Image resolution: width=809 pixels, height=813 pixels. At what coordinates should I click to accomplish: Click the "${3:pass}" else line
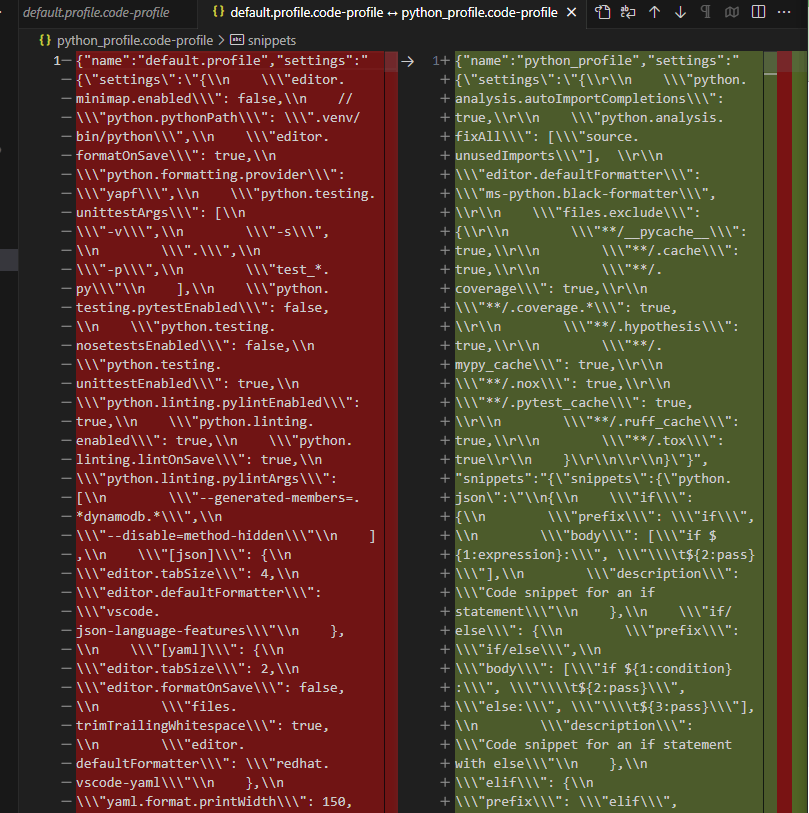pos(605,707)
